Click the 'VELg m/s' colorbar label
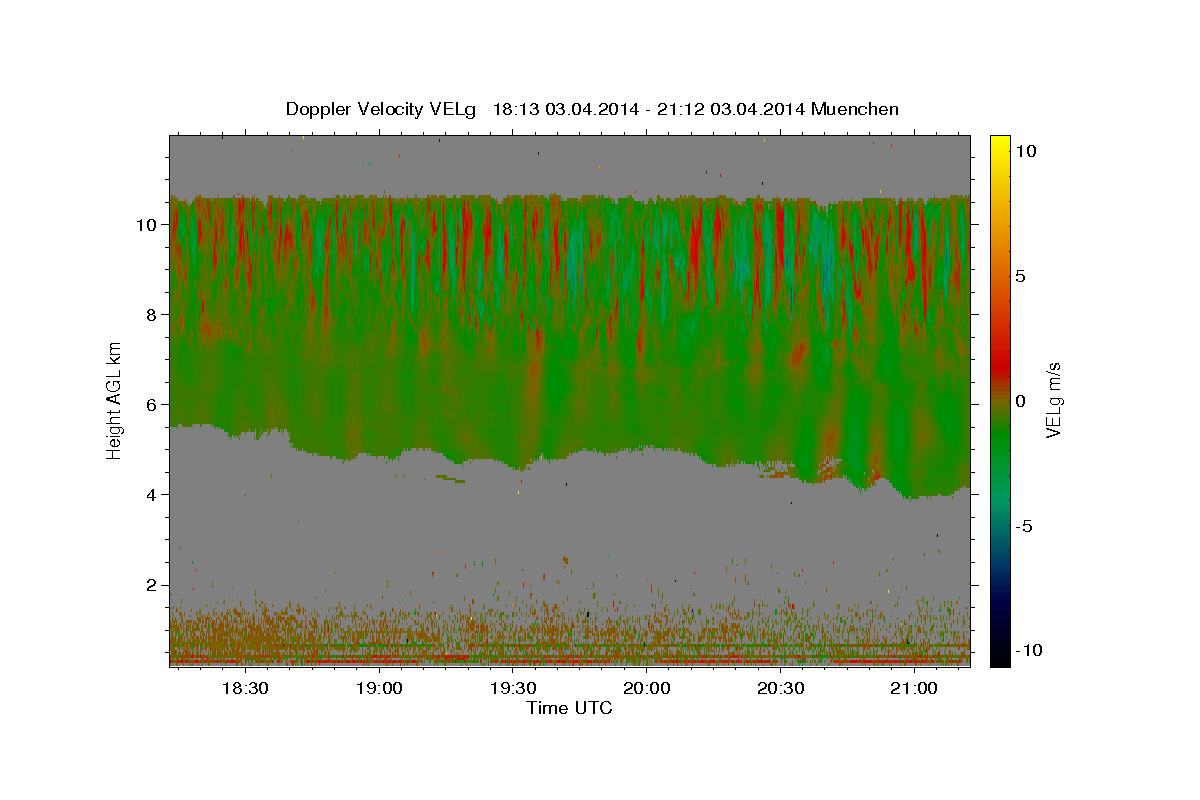This screenshot has height=800, width=1200. click(x=1053, y=400)
